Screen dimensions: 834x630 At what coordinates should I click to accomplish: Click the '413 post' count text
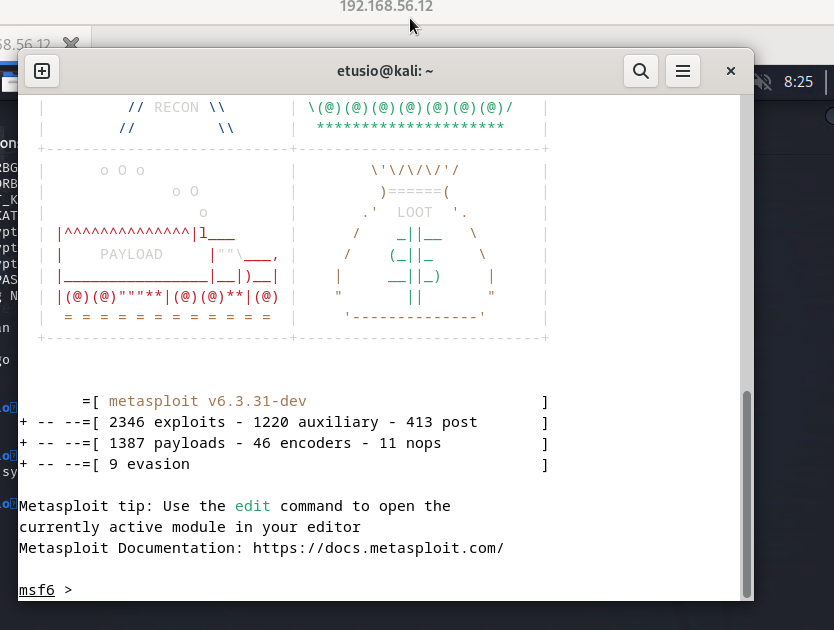[441, 422]
